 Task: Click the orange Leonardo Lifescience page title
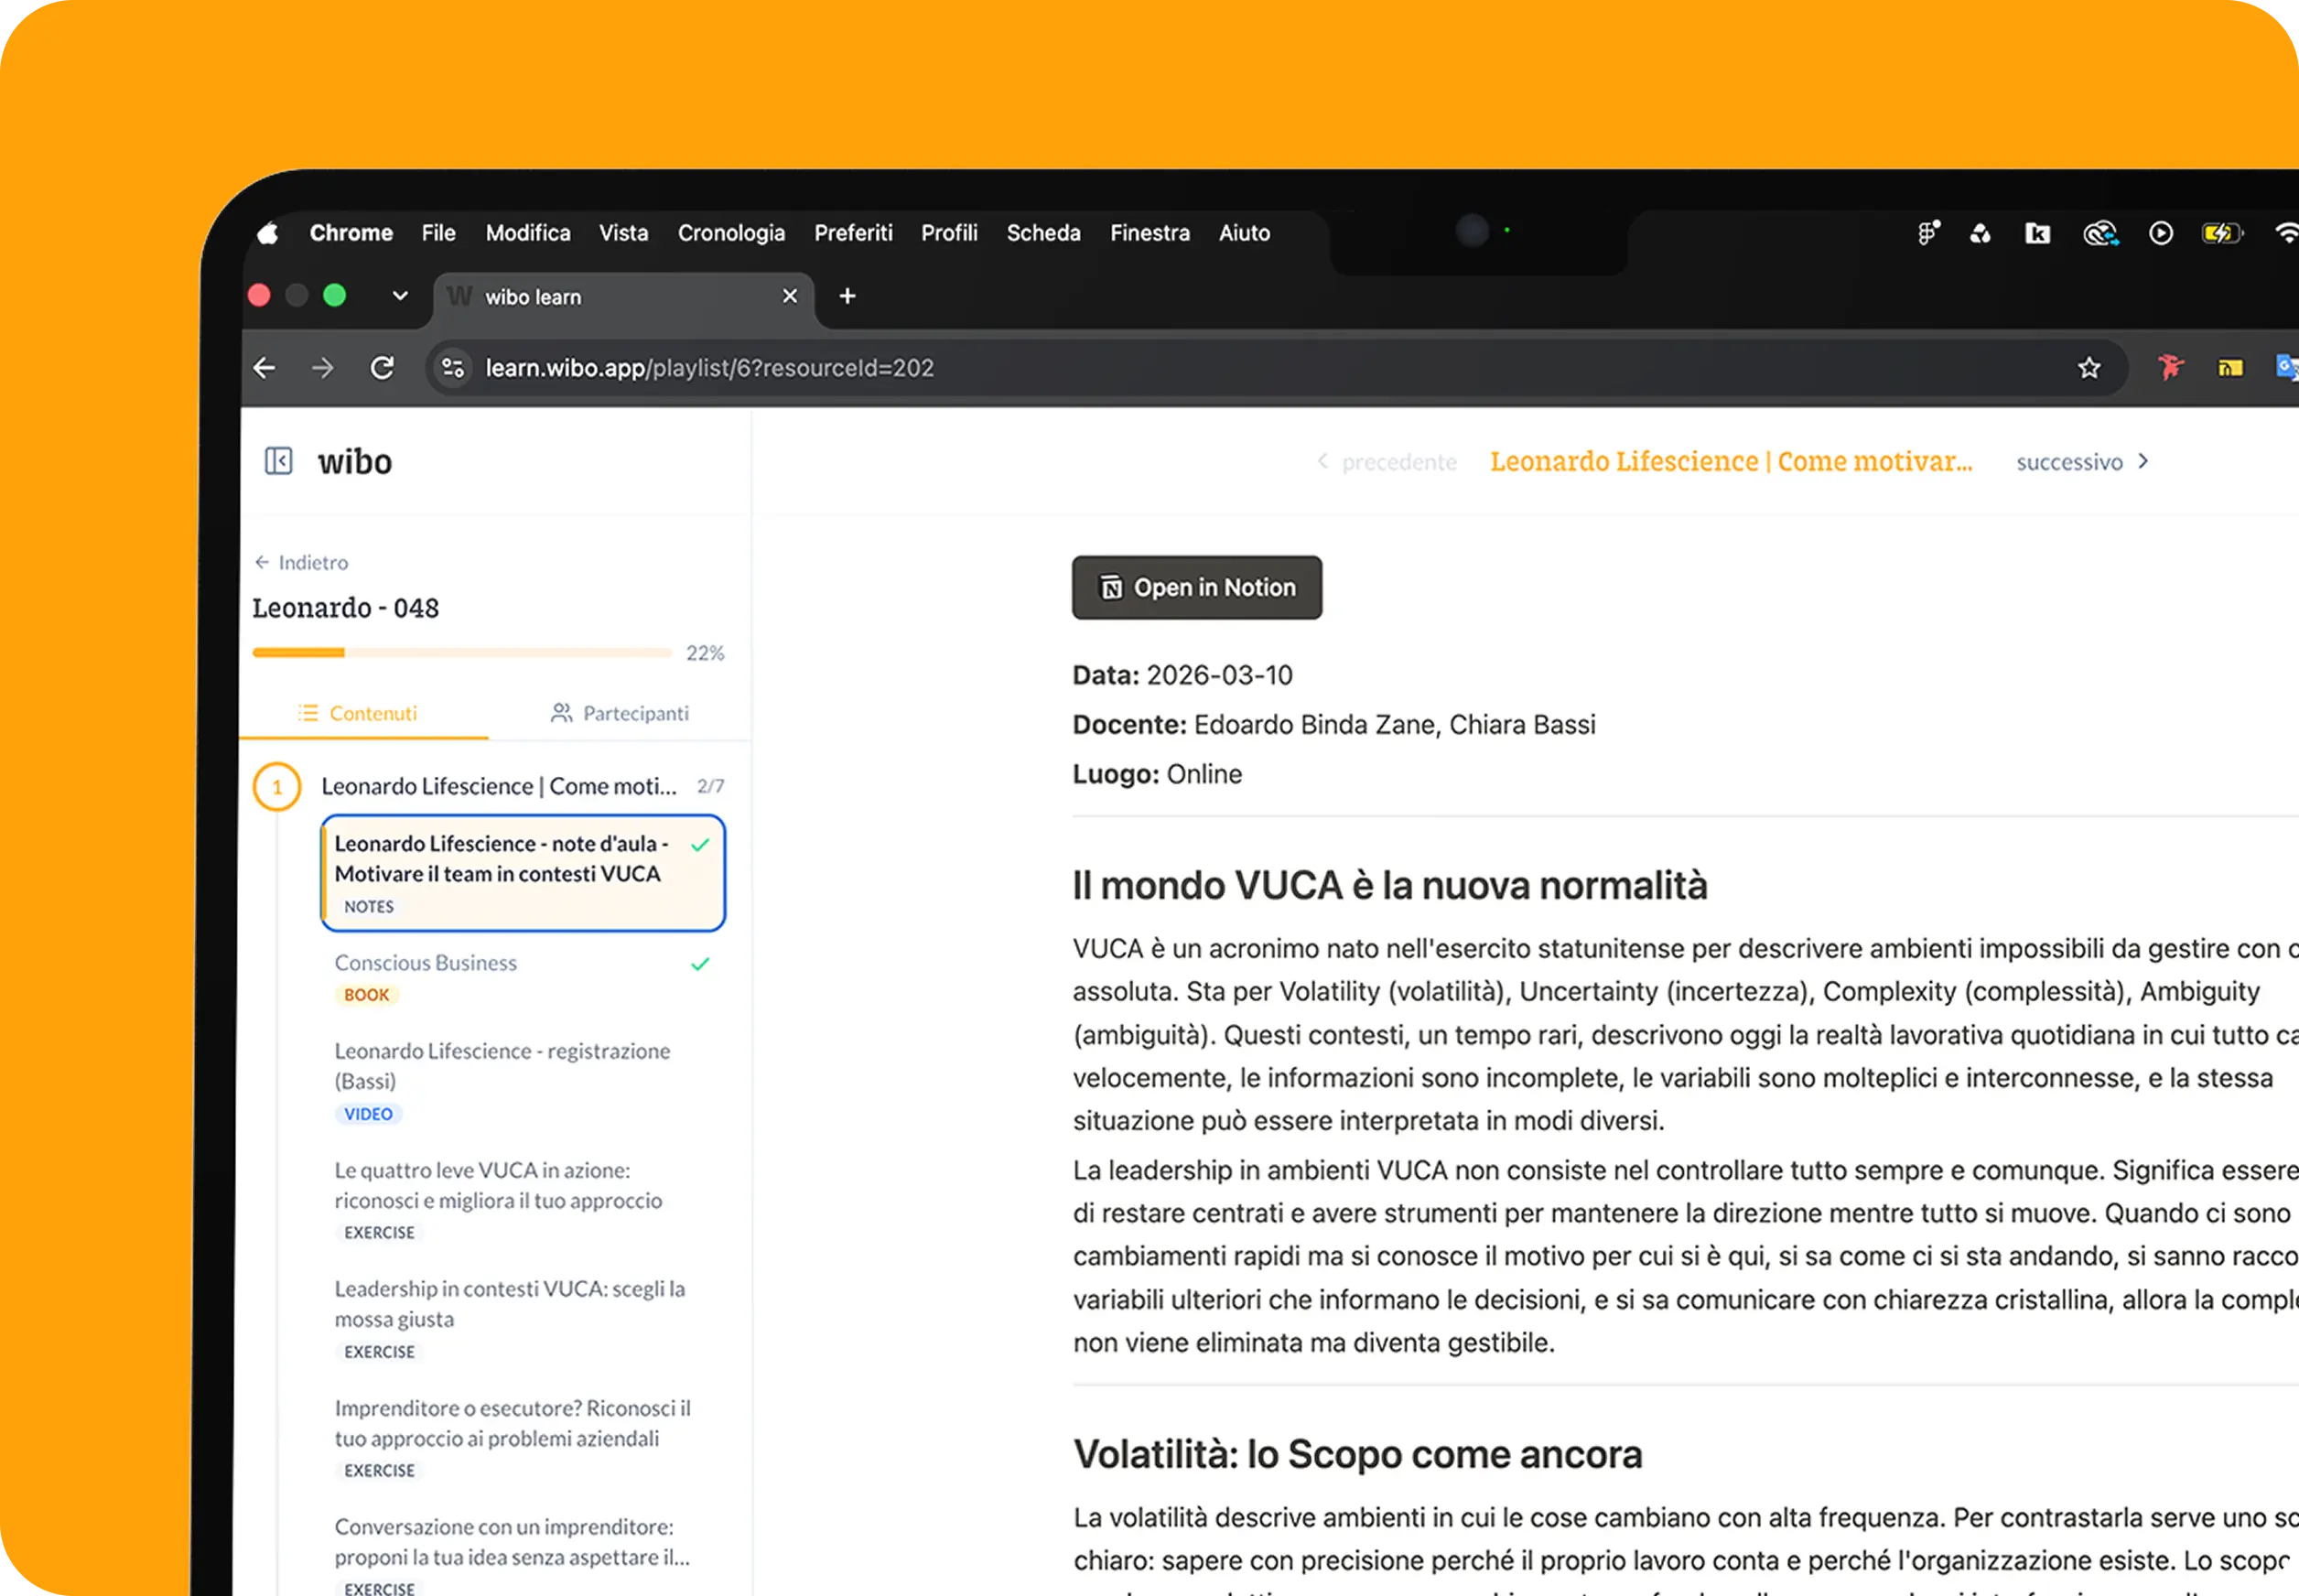1730,461
